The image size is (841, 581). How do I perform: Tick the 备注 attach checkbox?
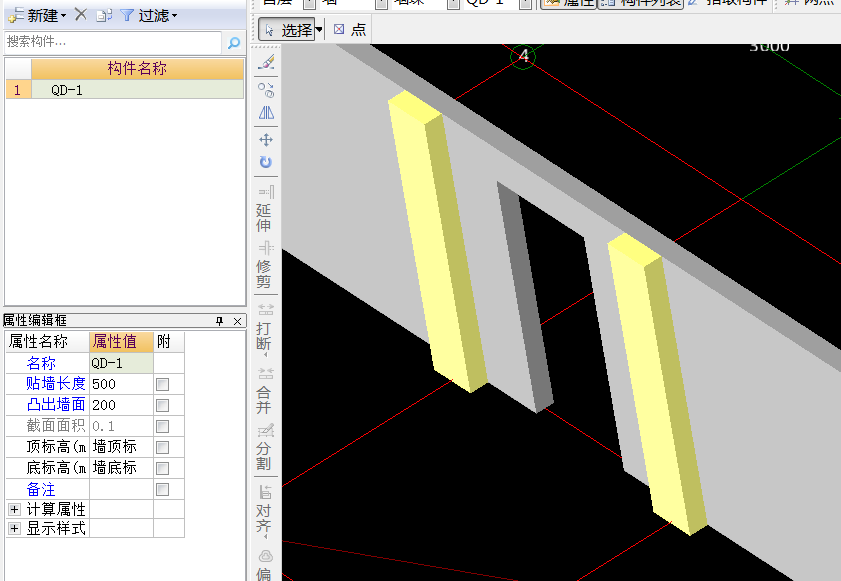point(163,489)
